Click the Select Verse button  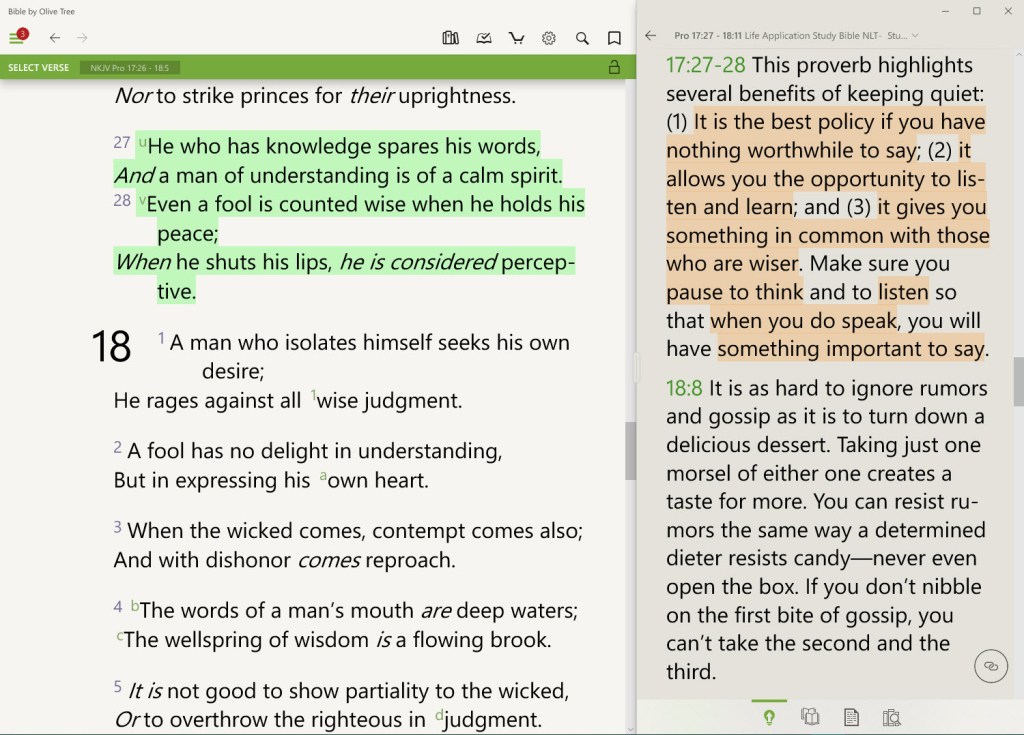coord(39,68)
